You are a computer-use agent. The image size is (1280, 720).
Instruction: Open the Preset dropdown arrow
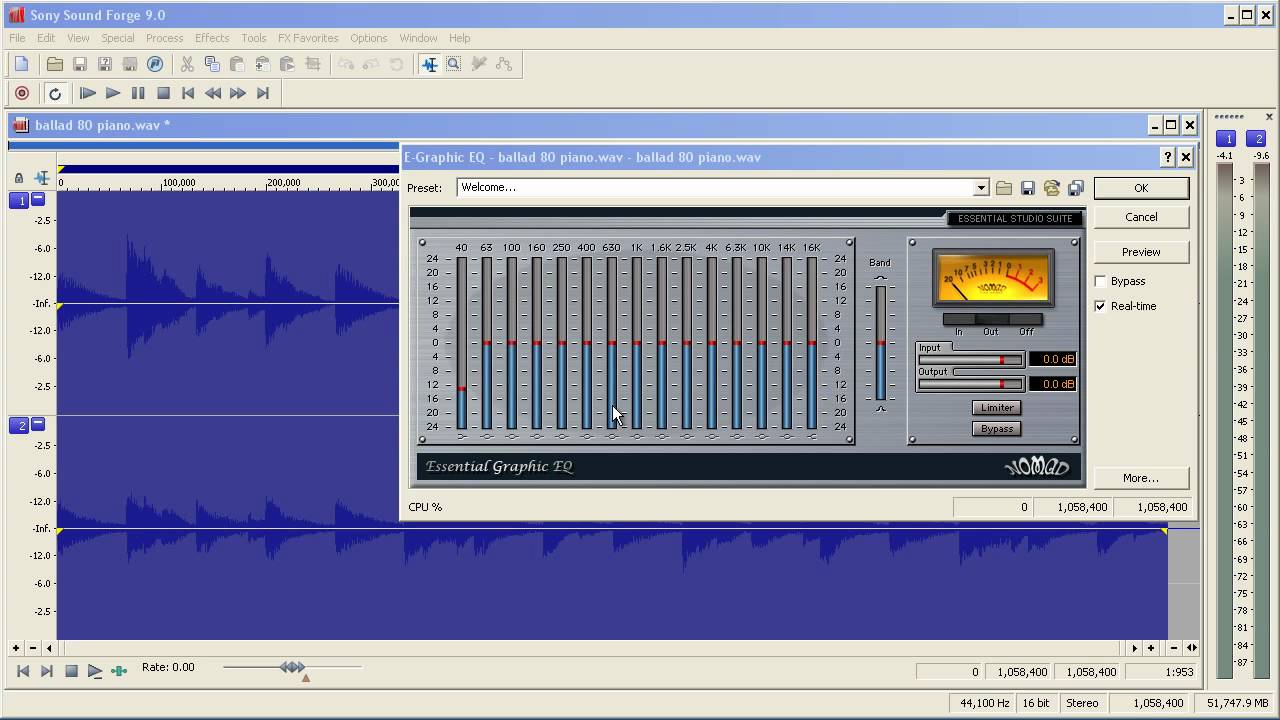click(981, 188)
